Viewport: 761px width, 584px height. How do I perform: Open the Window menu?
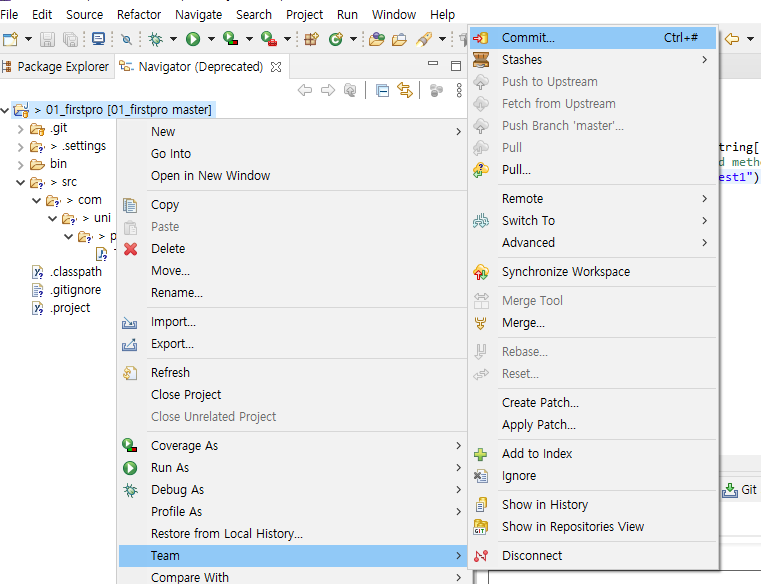click(394, 15)
